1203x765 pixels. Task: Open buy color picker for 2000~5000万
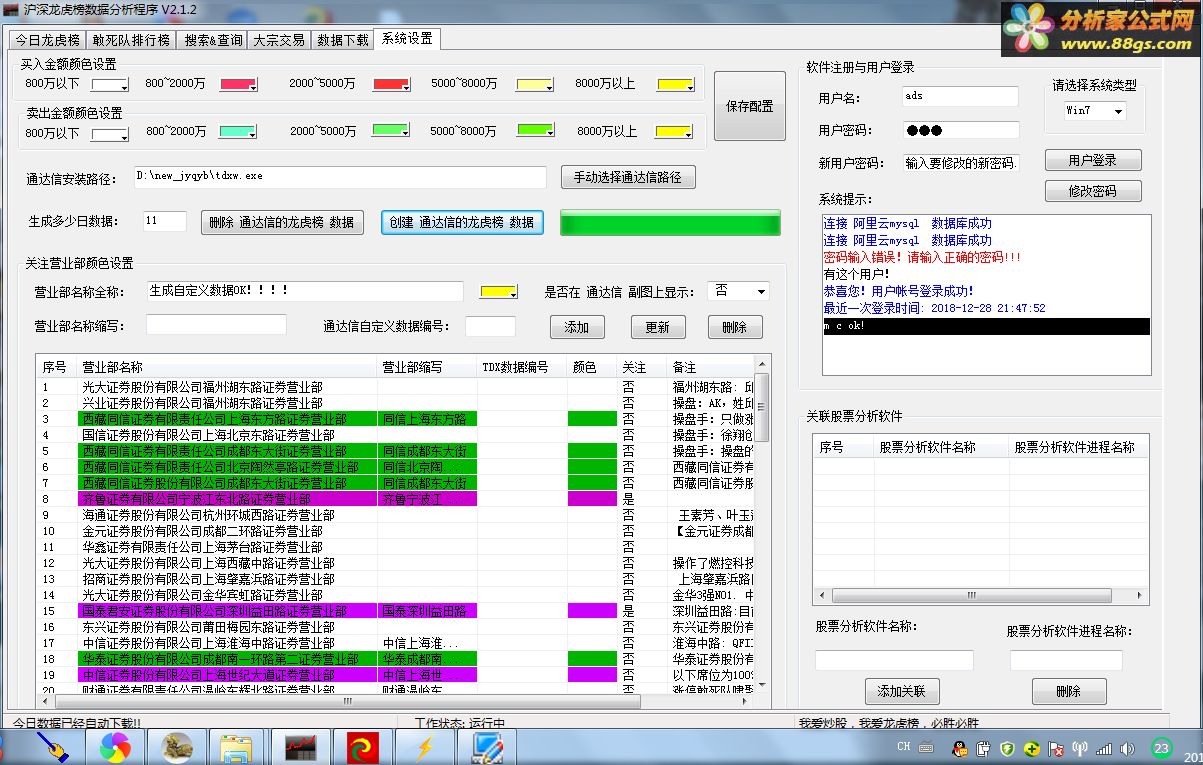pyautogui.click(x=391, y=85)
